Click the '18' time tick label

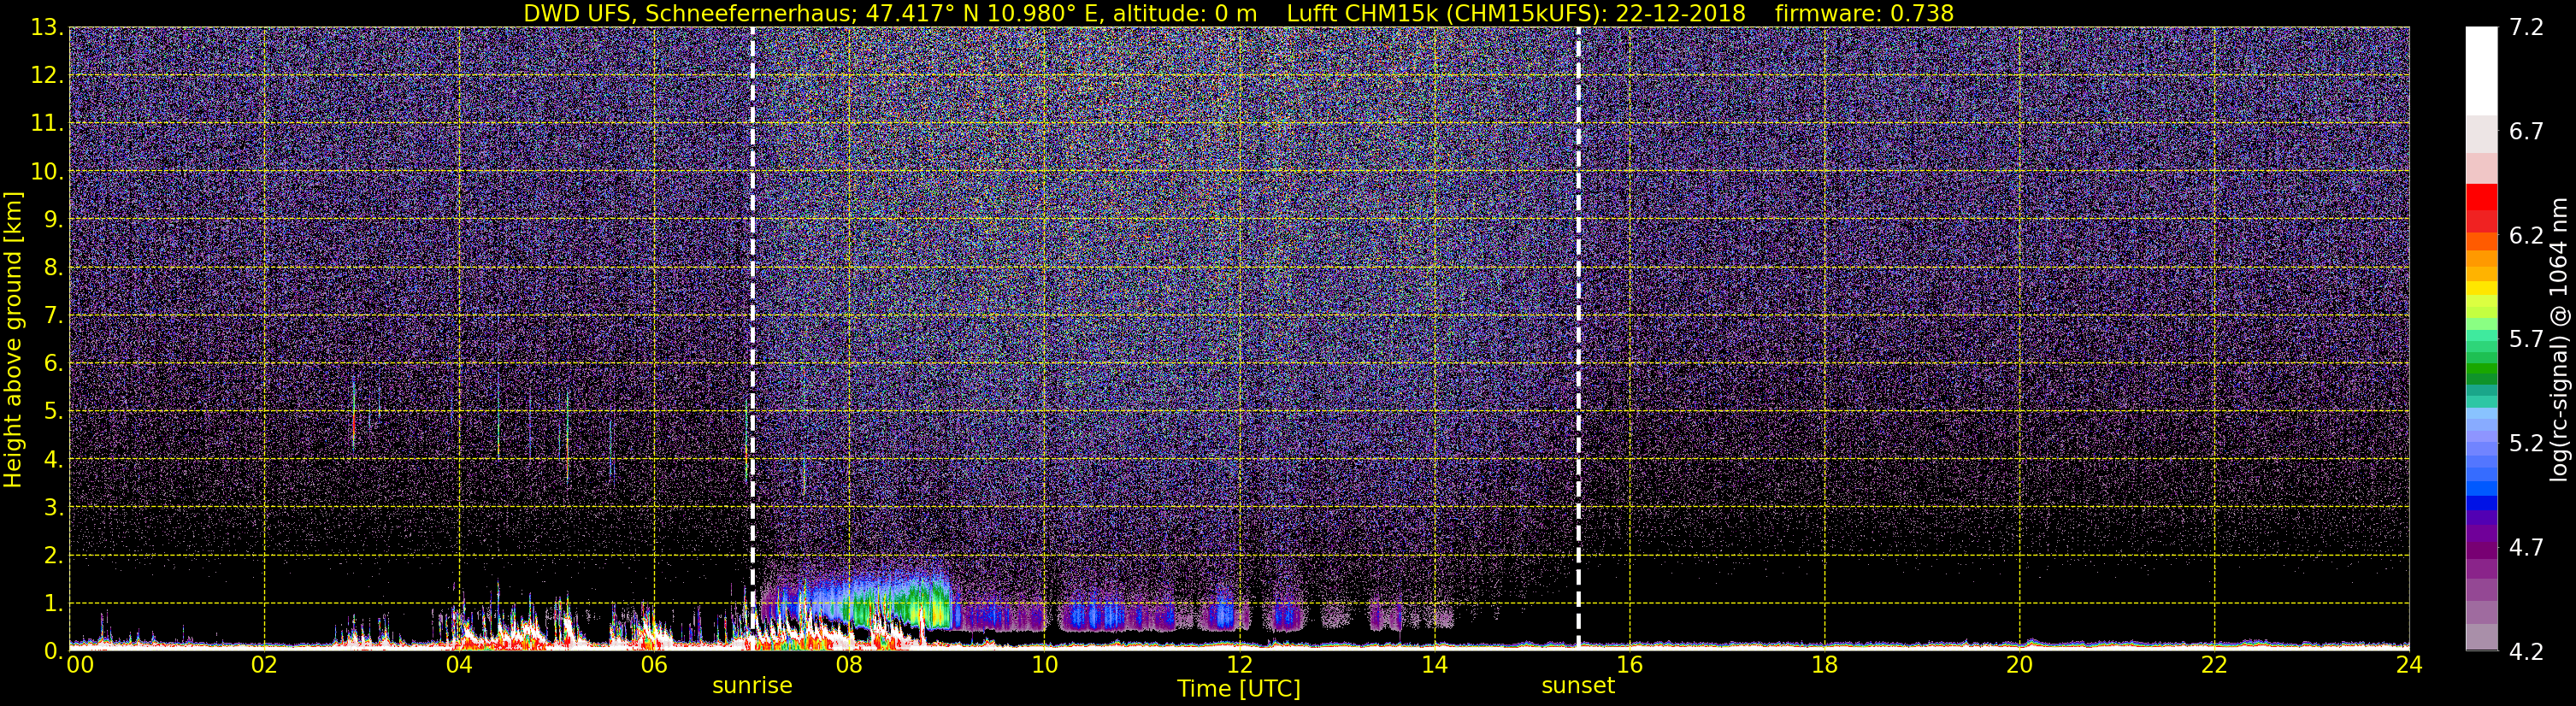tap(1824, 665)
